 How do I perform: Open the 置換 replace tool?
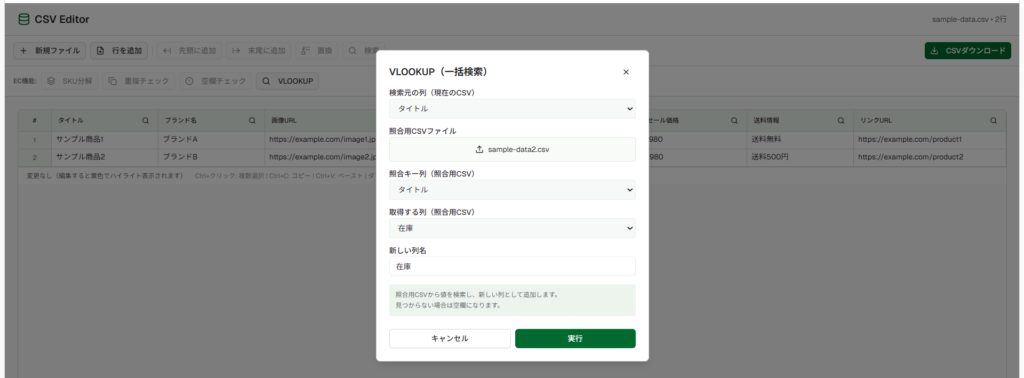(317, 51)
